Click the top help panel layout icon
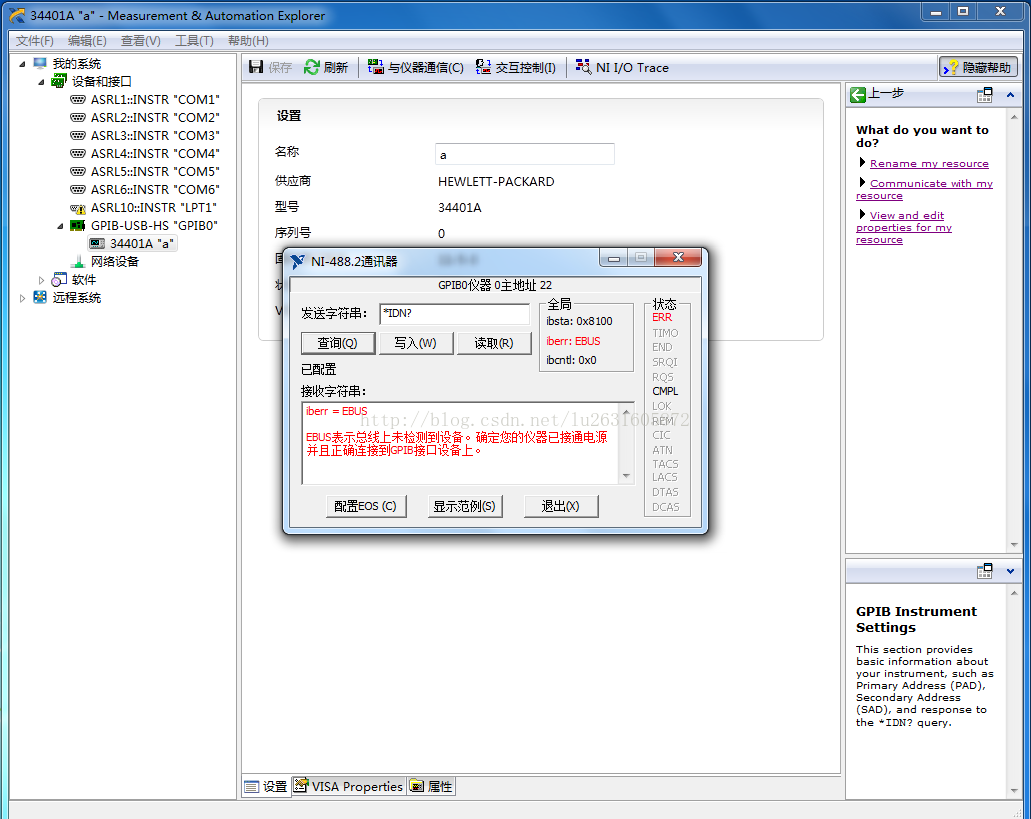This screenshot has width=1031, height=819. tap(984, 95)
